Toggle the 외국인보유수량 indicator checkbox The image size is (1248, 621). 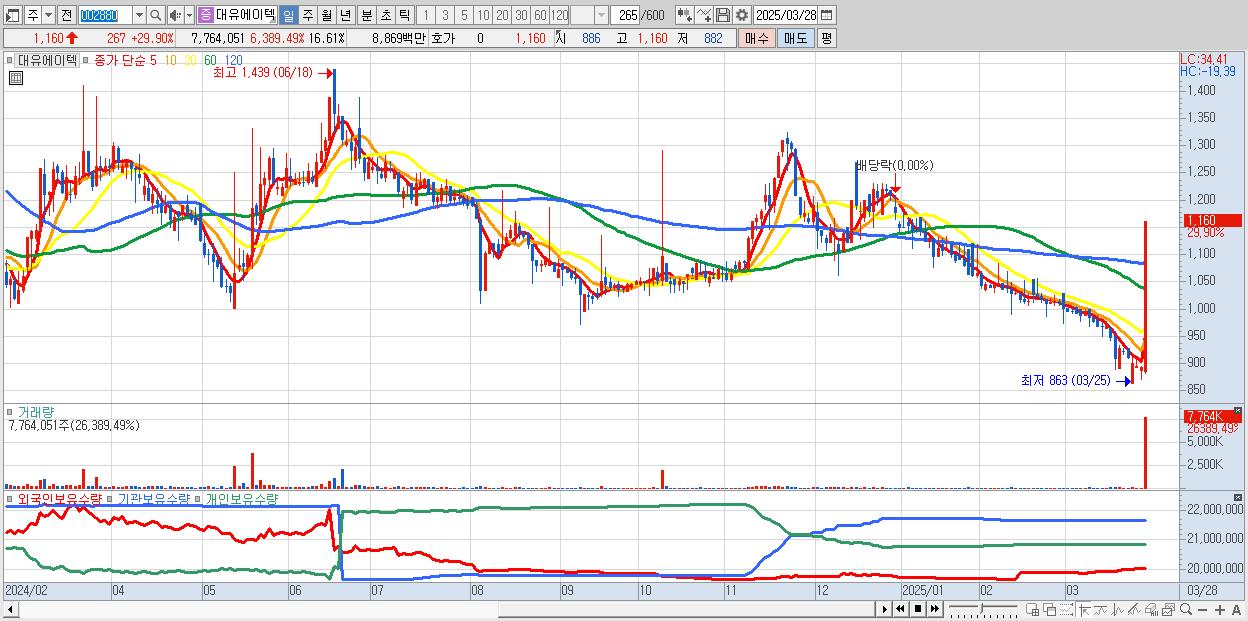tap(11, 498)
